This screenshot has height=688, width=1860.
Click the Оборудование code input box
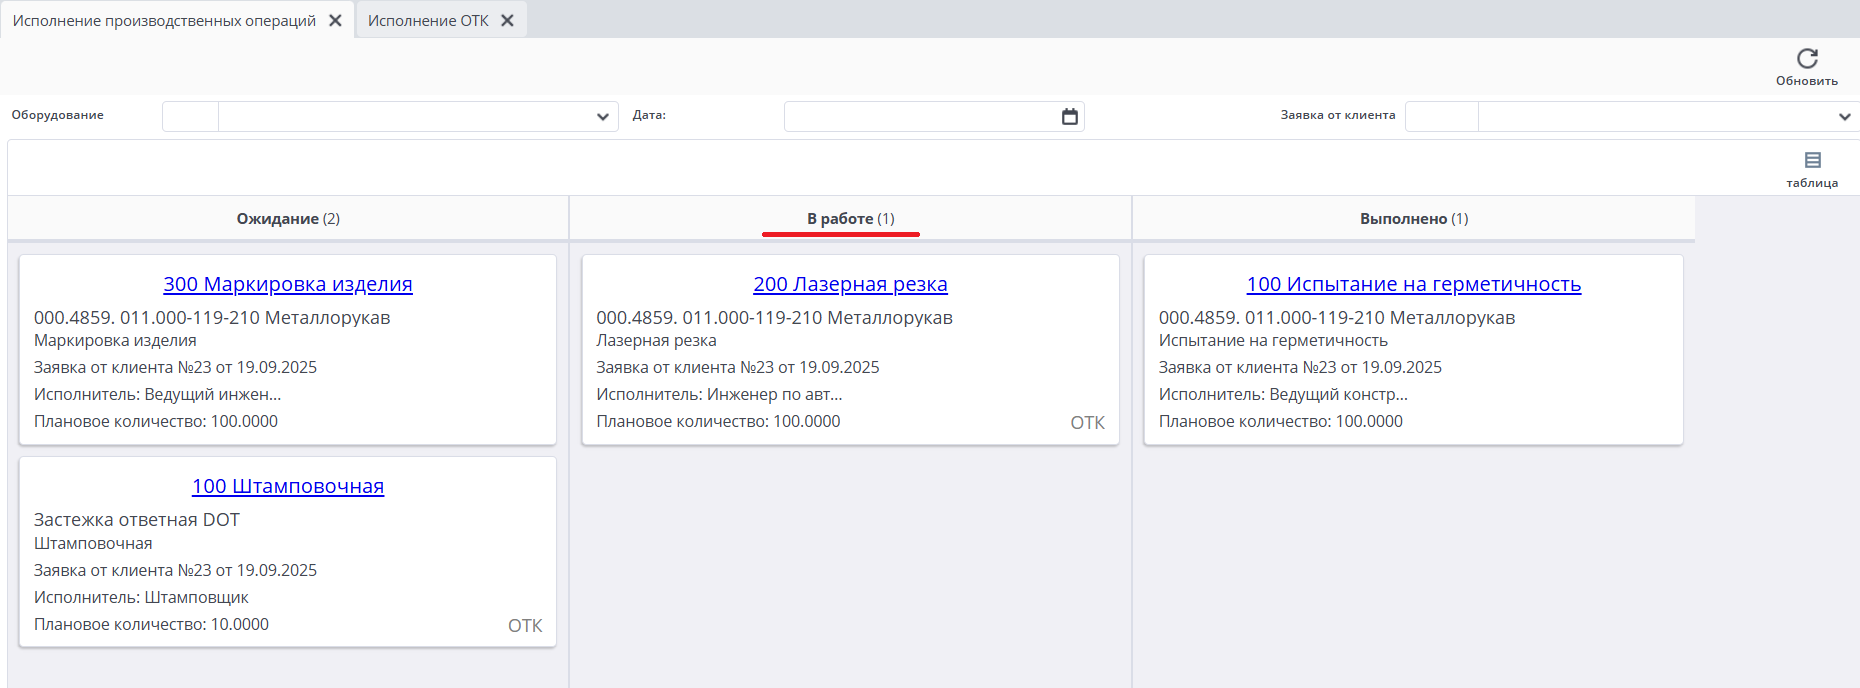(x=190, y=117)
